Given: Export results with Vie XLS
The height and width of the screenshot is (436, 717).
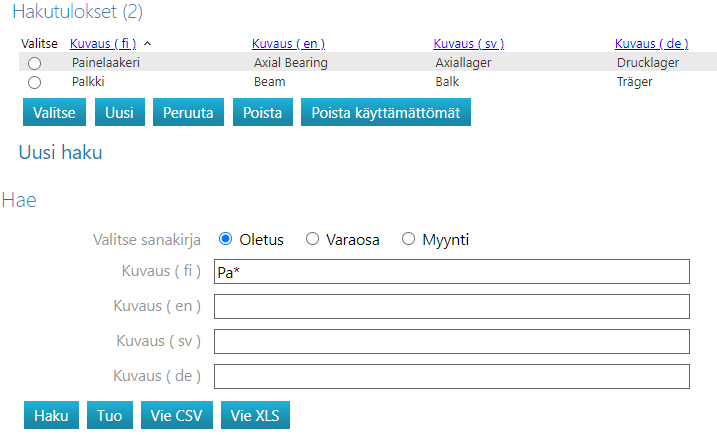Looking at the screenshot, I should tap(255, 415).
